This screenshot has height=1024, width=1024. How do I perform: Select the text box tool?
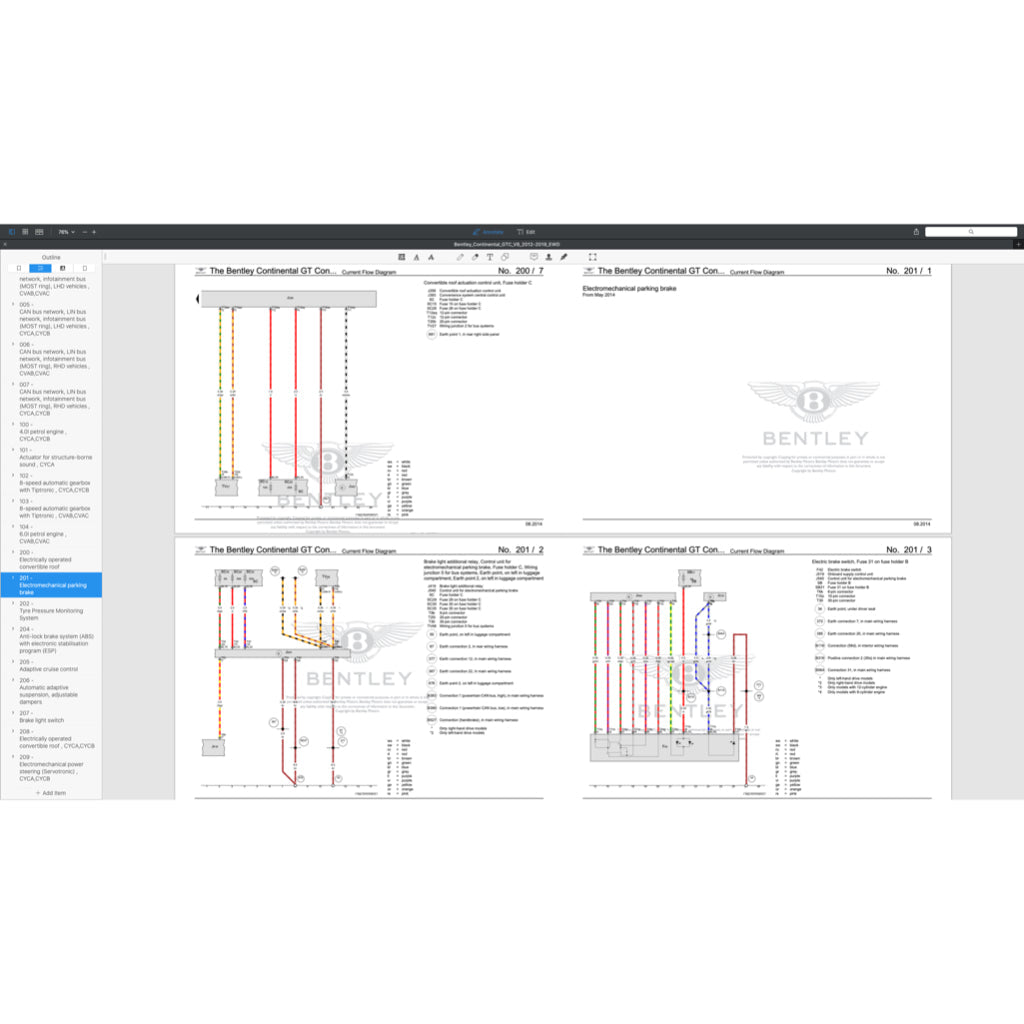[x=490, y=257]
